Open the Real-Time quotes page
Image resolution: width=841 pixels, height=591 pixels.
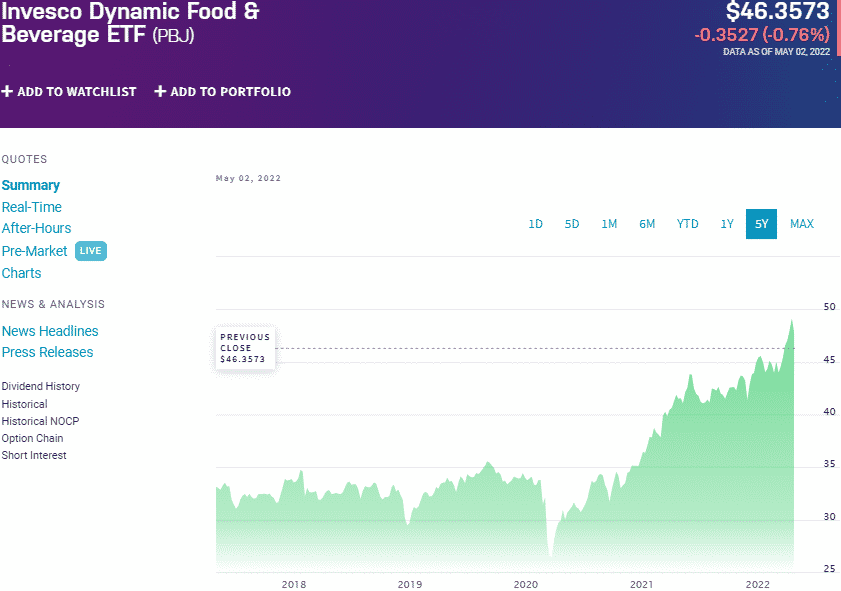(35, 207)
